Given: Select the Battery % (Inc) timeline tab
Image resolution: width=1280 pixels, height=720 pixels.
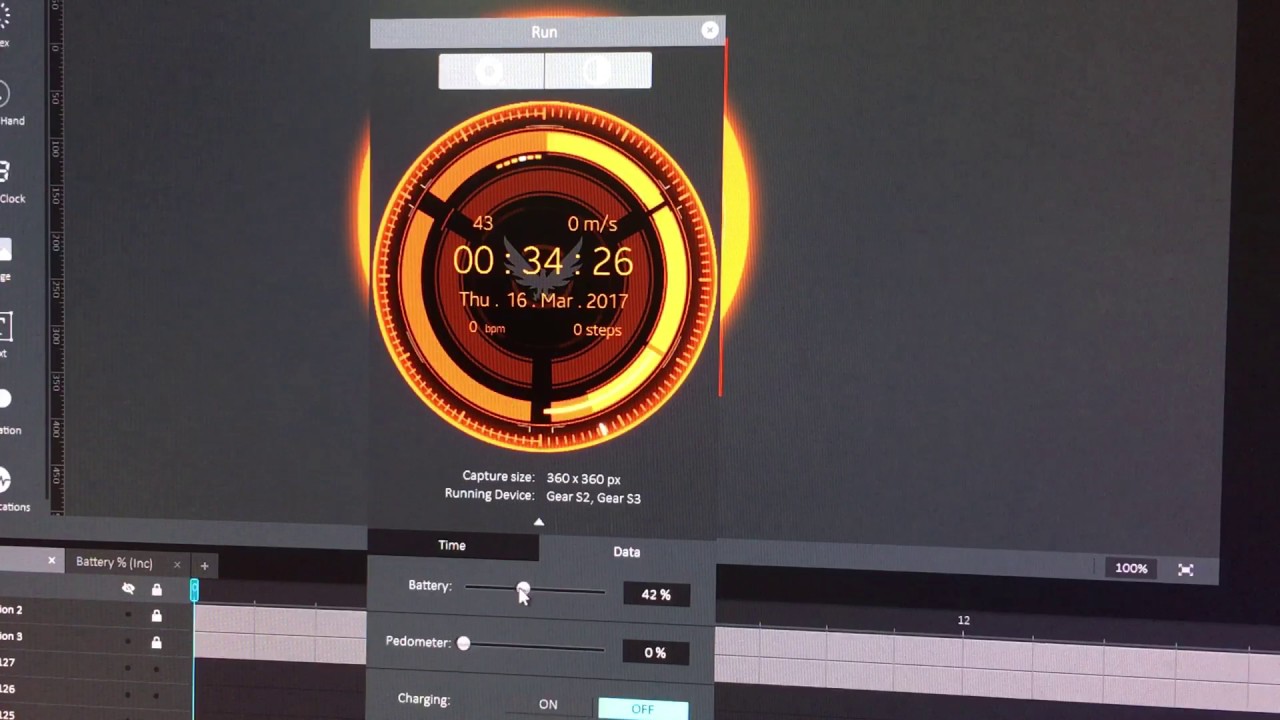Looking at the screenshot, I should coord(115,563).
